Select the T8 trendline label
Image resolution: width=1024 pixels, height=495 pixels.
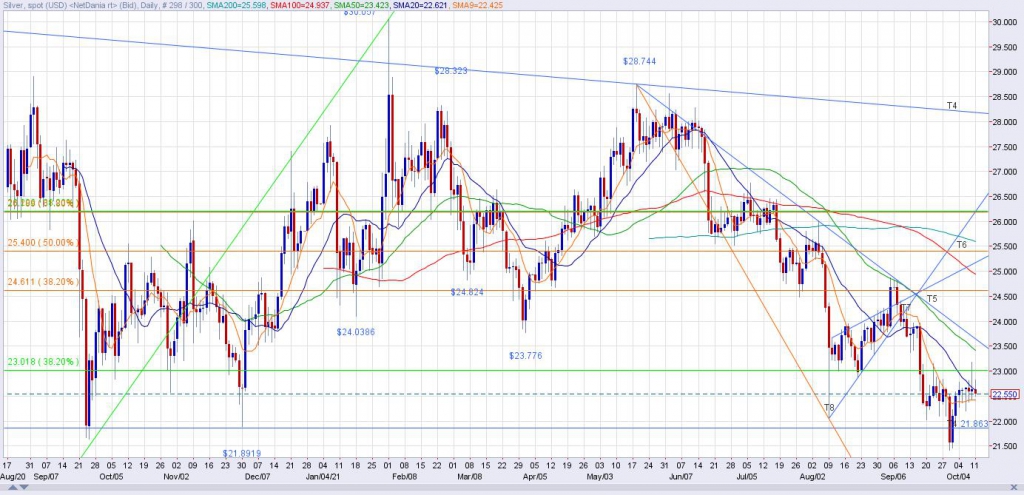point(829,408)
